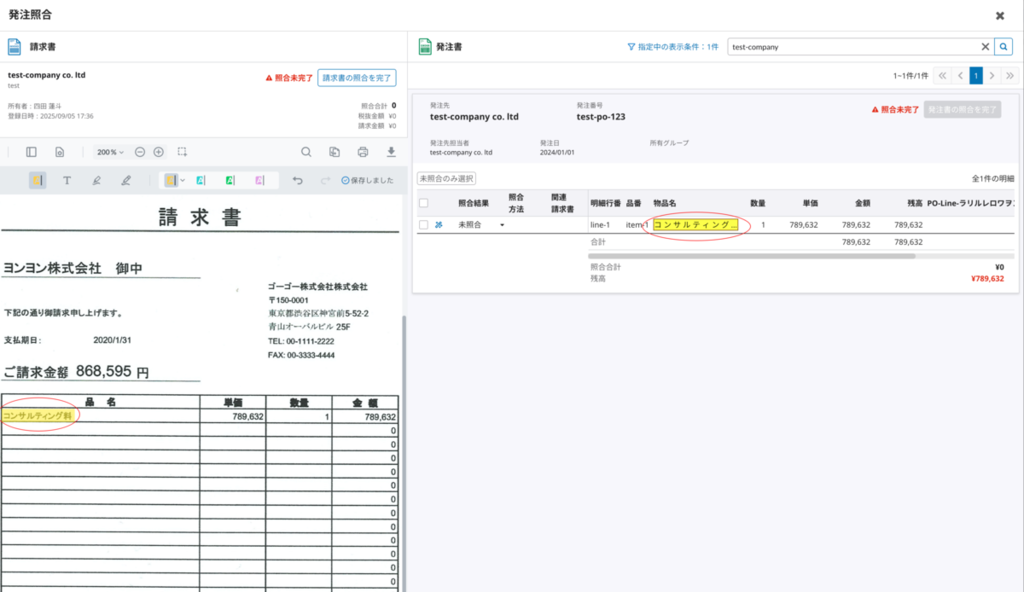Go to the first page of results
1024x592 pixels.
(x=942, y=76)
